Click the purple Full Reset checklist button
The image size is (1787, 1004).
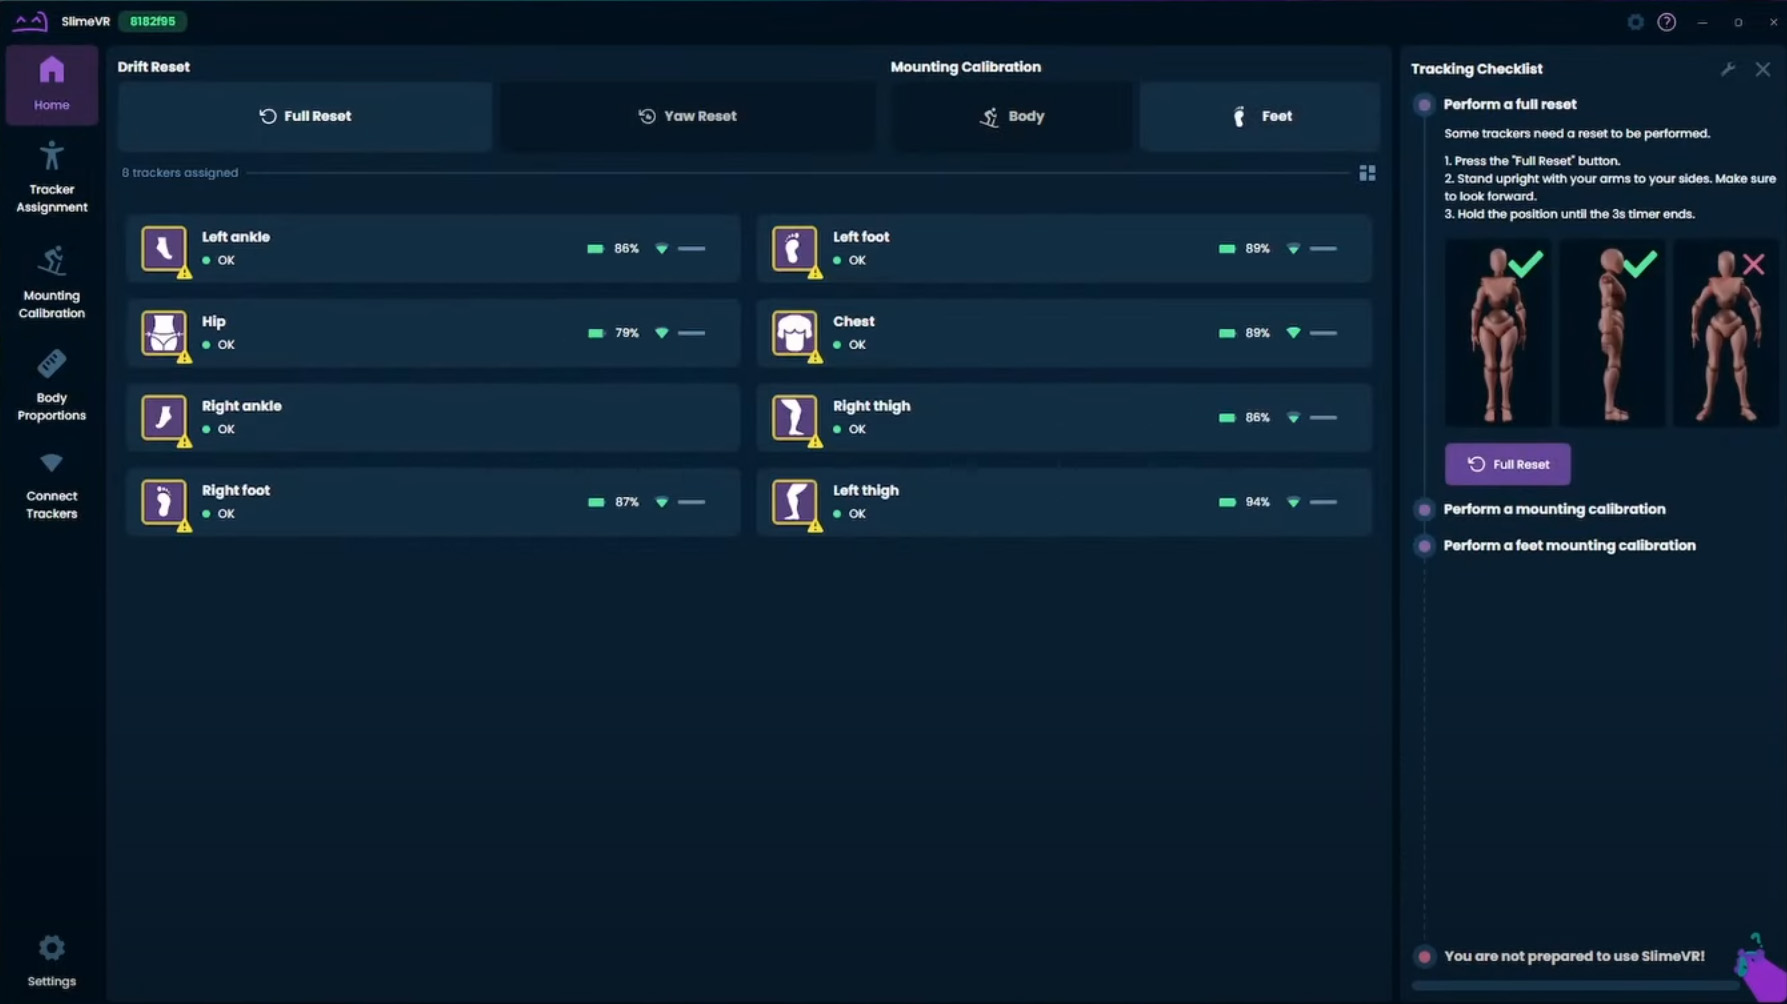pos(1507,464)
